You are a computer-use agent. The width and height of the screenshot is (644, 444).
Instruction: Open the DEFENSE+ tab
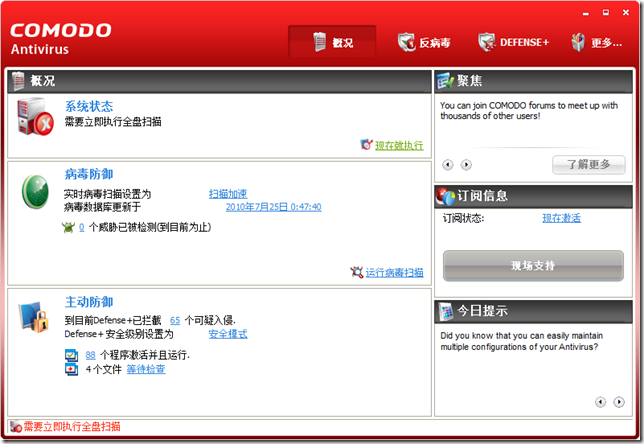tap(513, 42)
